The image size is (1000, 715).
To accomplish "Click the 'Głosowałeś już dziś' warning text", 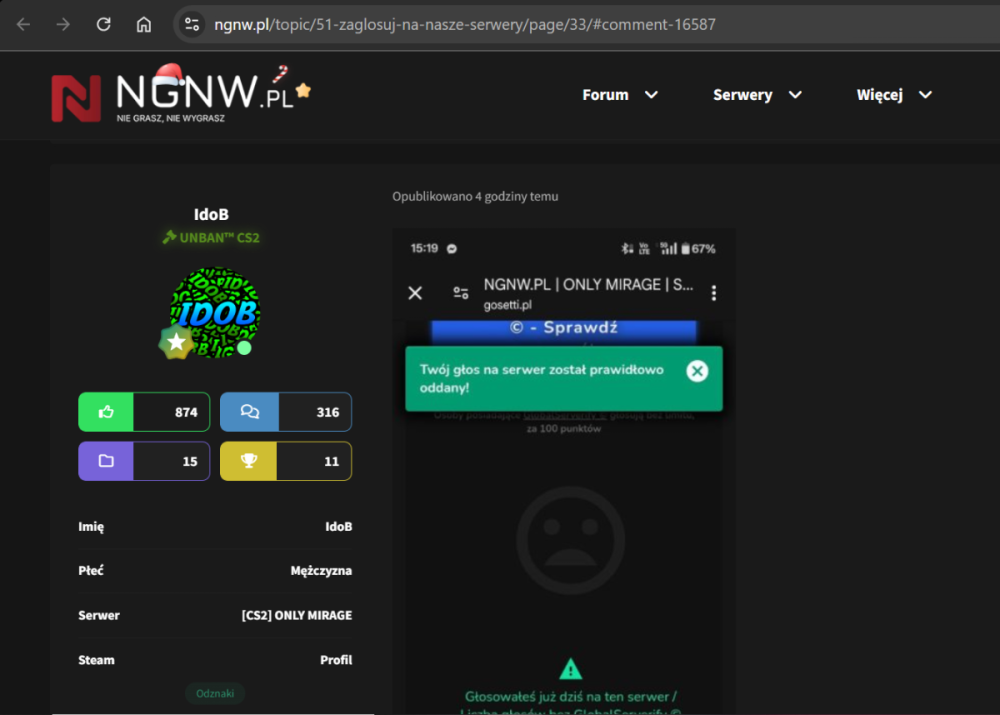I will coord(571,697).
